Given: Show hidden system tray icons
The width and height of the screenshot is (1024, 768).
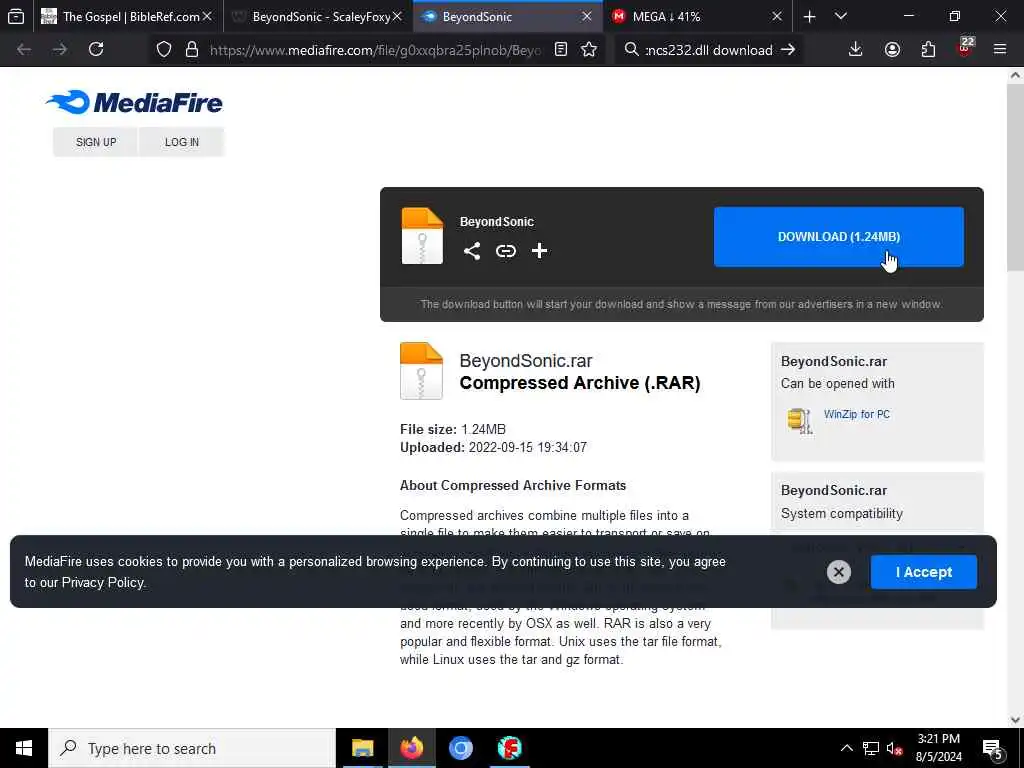Looking at the screenshot, I should coord(846,748).
